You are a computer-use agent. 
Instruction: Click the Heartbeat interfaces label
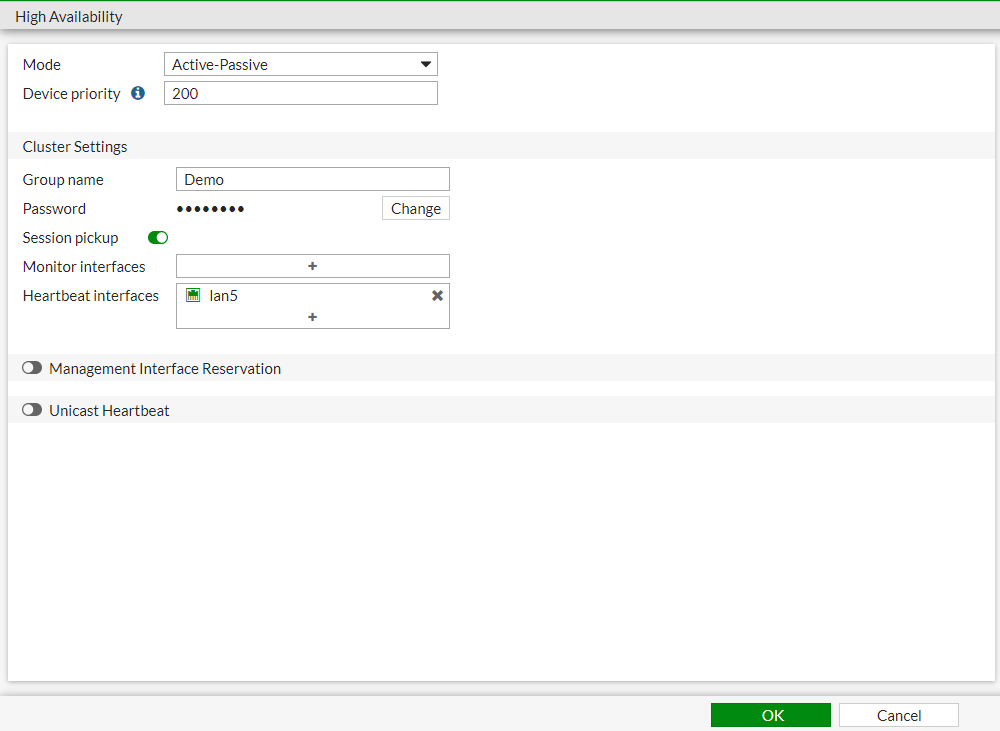91,296
